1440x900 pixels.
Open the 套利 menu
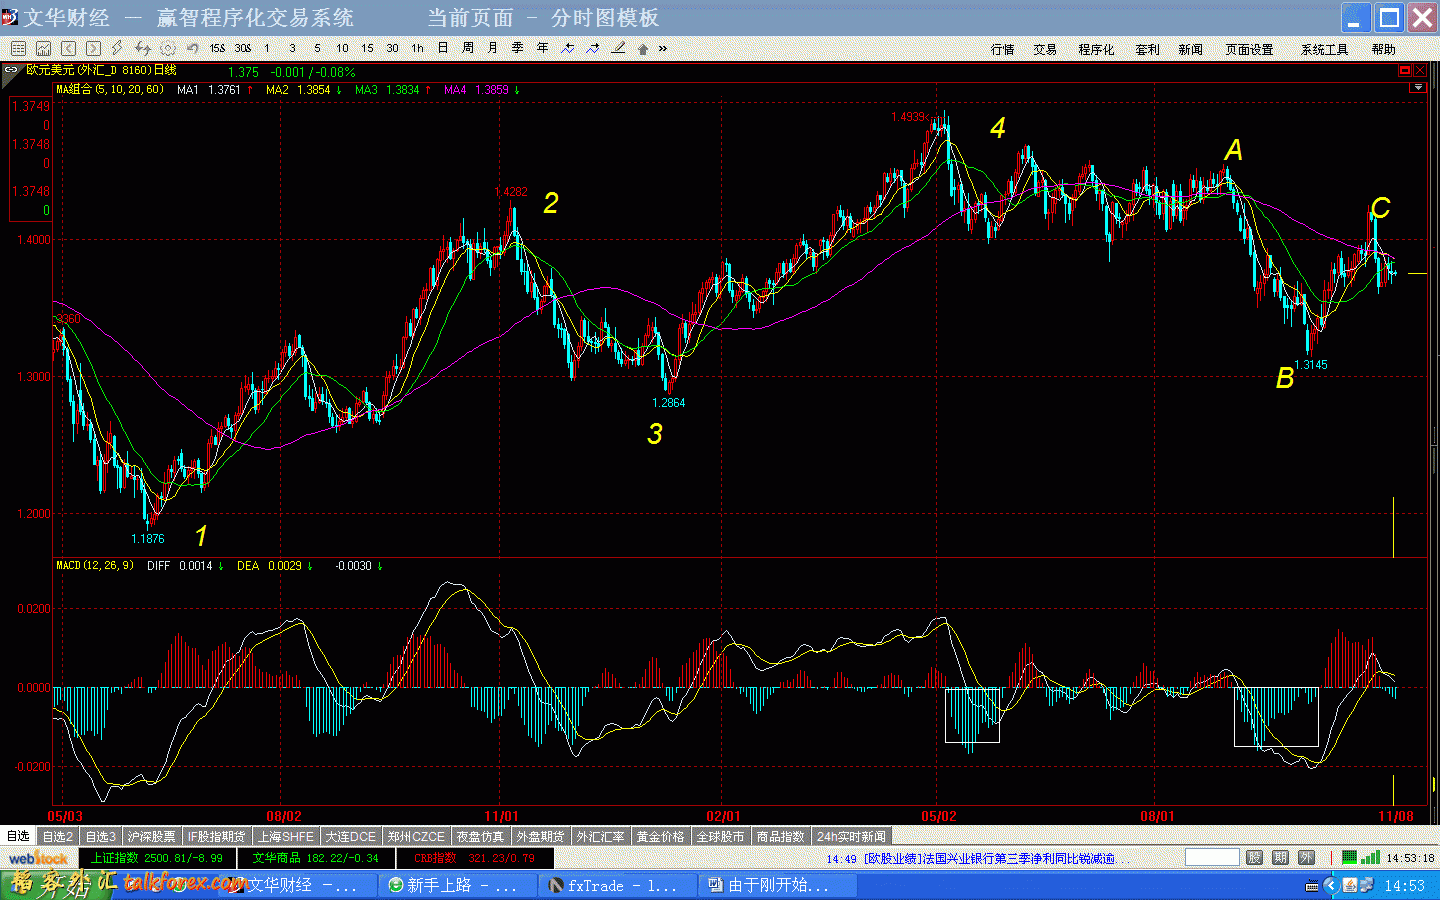pyautogui.click(x=1147, y=49)
